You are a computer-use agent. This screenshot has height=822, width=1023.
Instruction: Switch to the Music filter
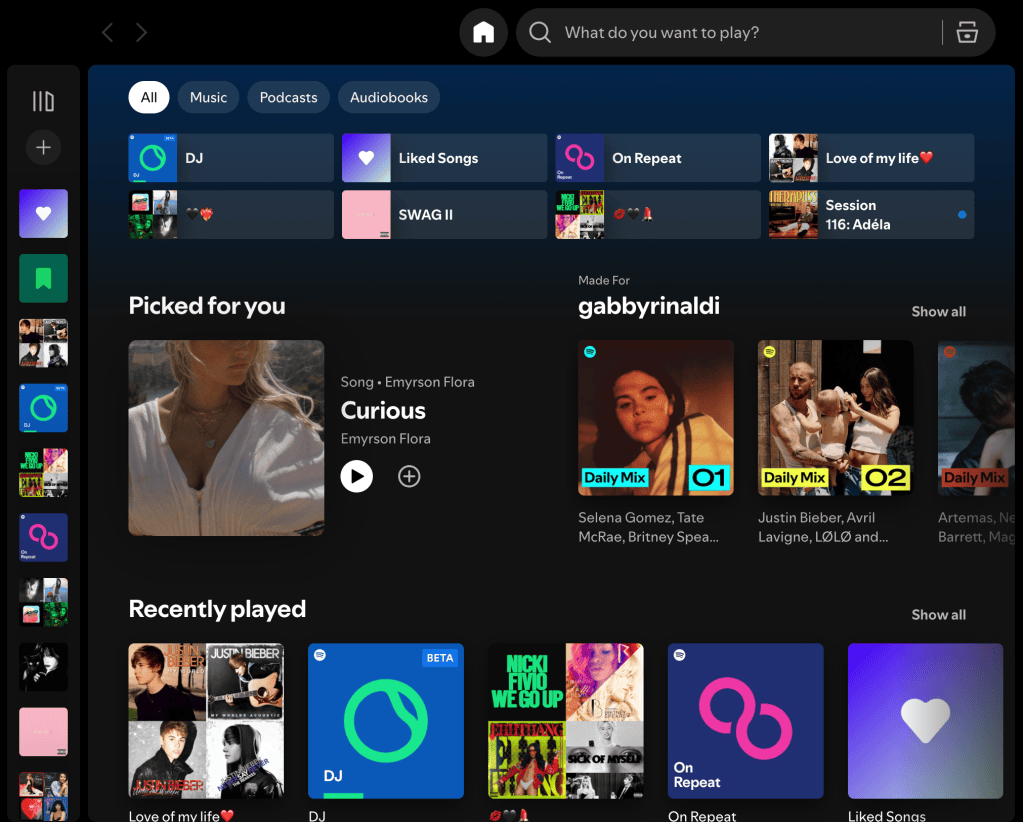tap(208, 97)
